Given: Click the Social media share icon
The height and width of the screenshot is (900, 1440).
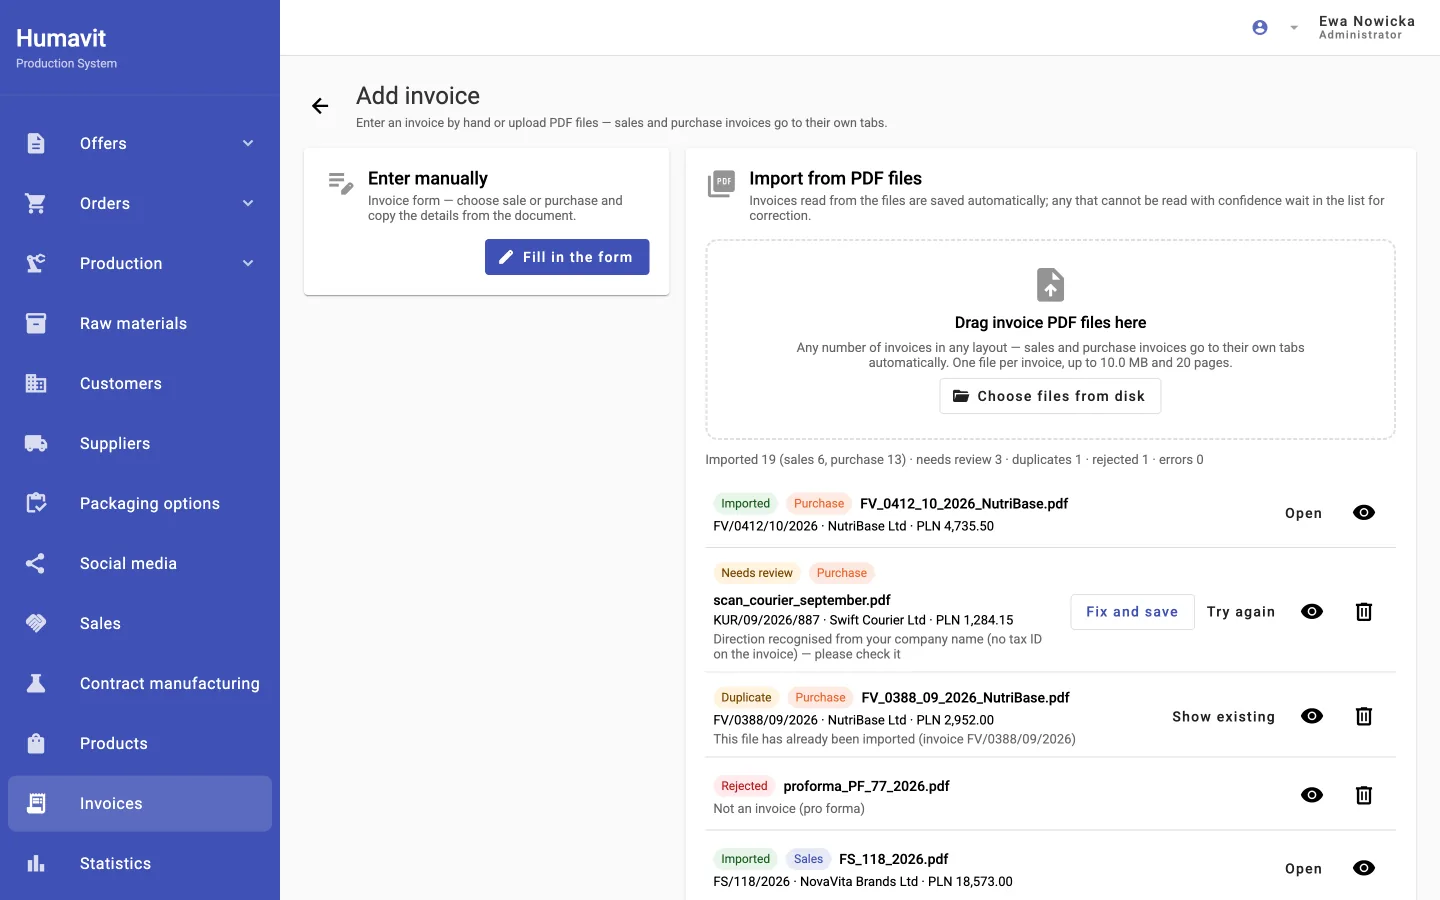Looking at the screenshot, I should (36, 563).
